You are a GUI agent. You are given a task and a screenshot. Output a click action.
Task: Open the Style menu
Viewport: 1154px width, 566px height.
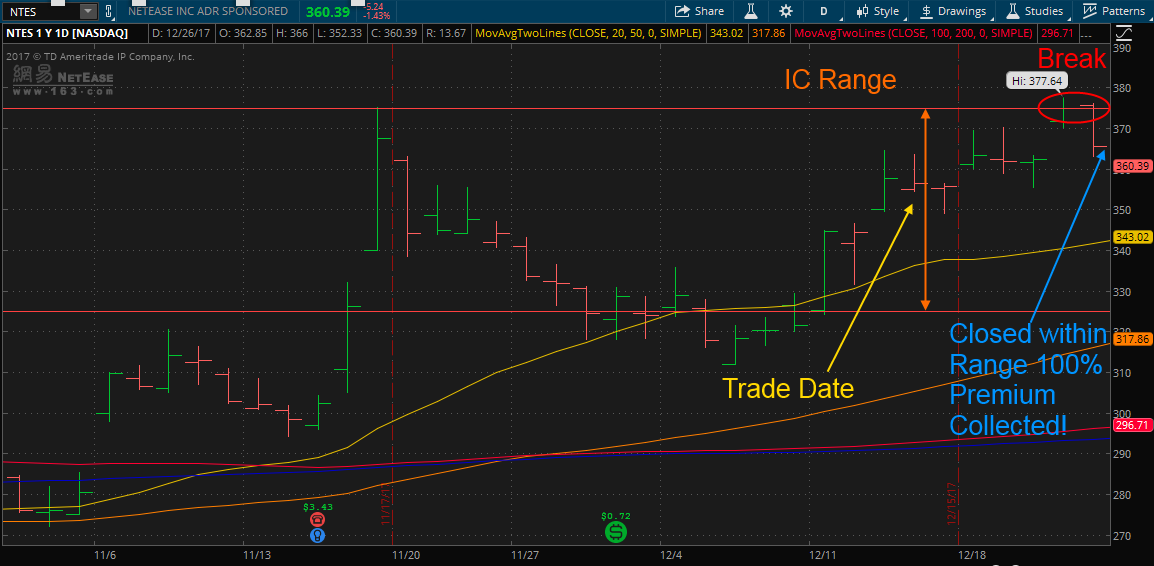pyautogui.click(x=877, y=11)
